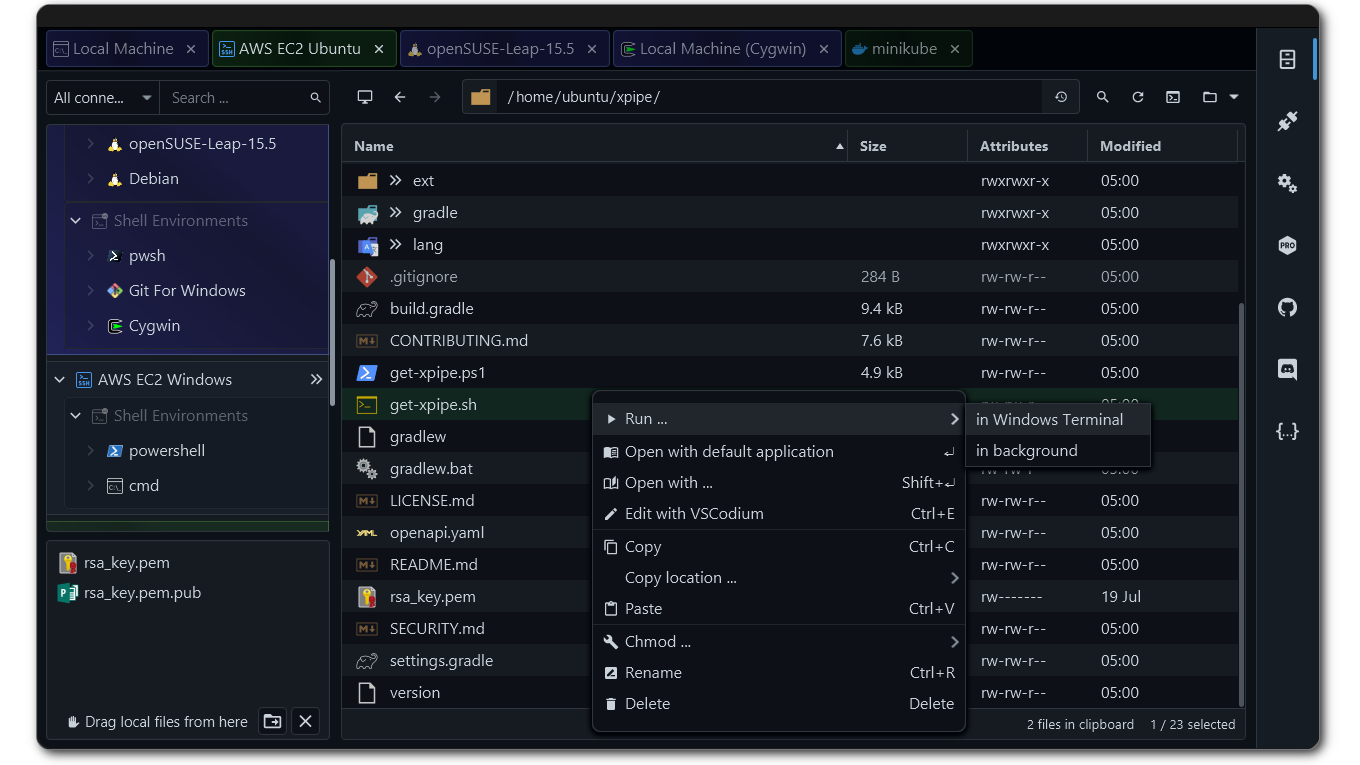
Task: Expand the powershell tree entry
Action: [x=90, y=451]
